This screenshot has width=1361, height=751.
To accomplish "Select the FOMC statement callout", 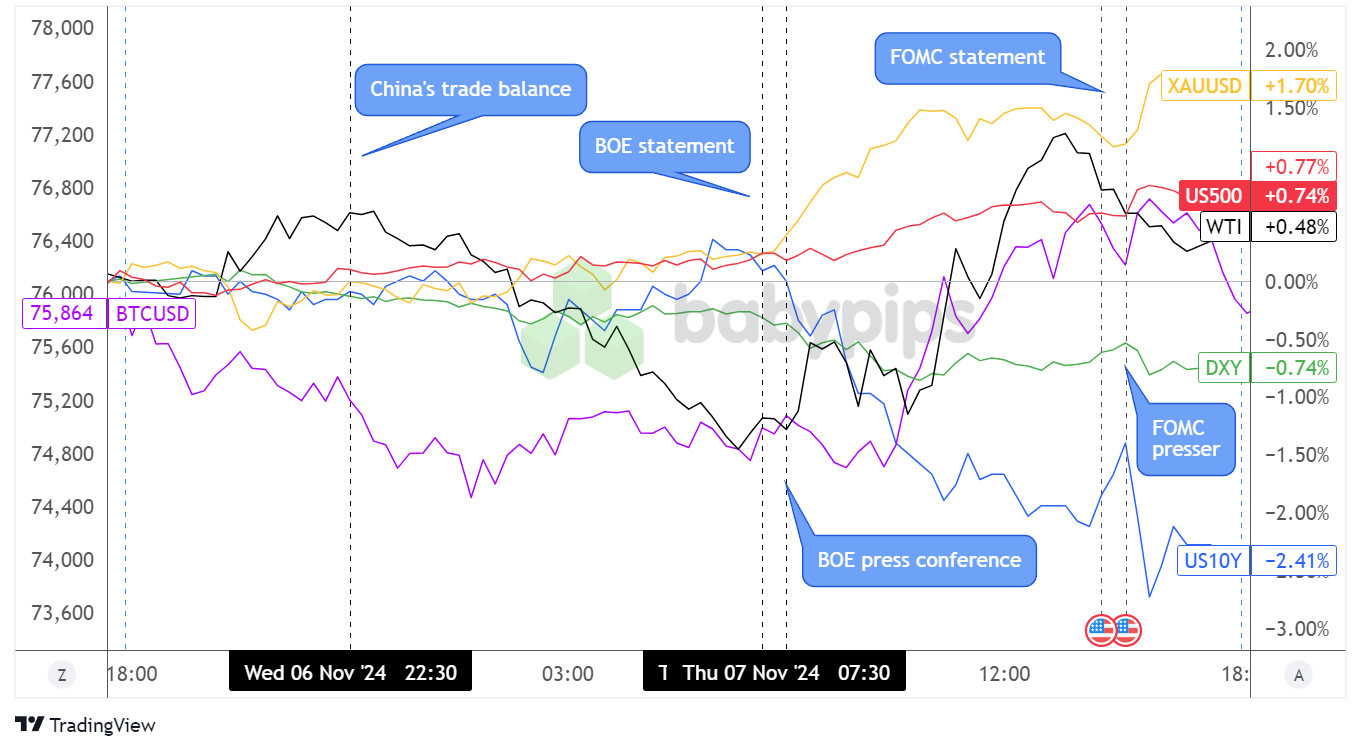I will click(966, 57).
